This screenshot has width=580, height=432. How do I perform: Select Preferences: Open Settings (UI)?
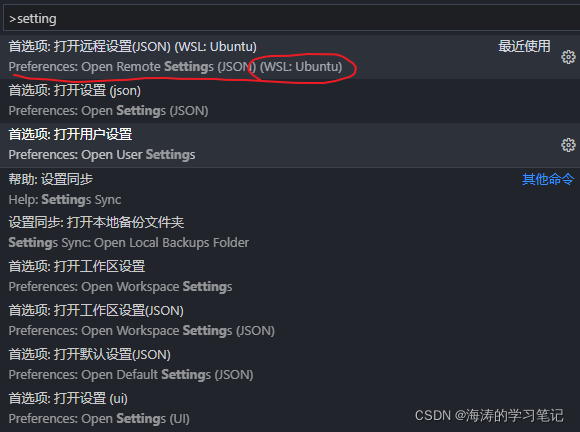click(x=290, y=409)
